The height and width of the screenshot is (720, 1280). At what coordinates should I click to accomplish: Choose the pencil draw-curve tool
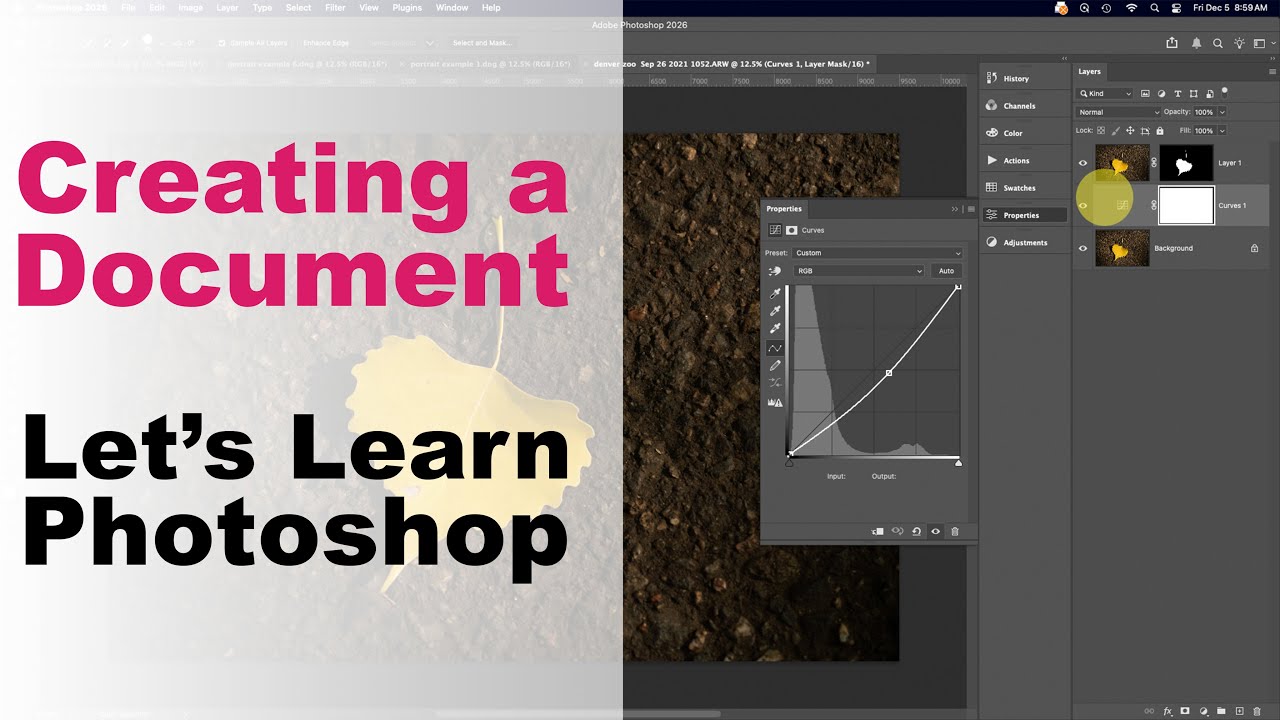(775, 366)
